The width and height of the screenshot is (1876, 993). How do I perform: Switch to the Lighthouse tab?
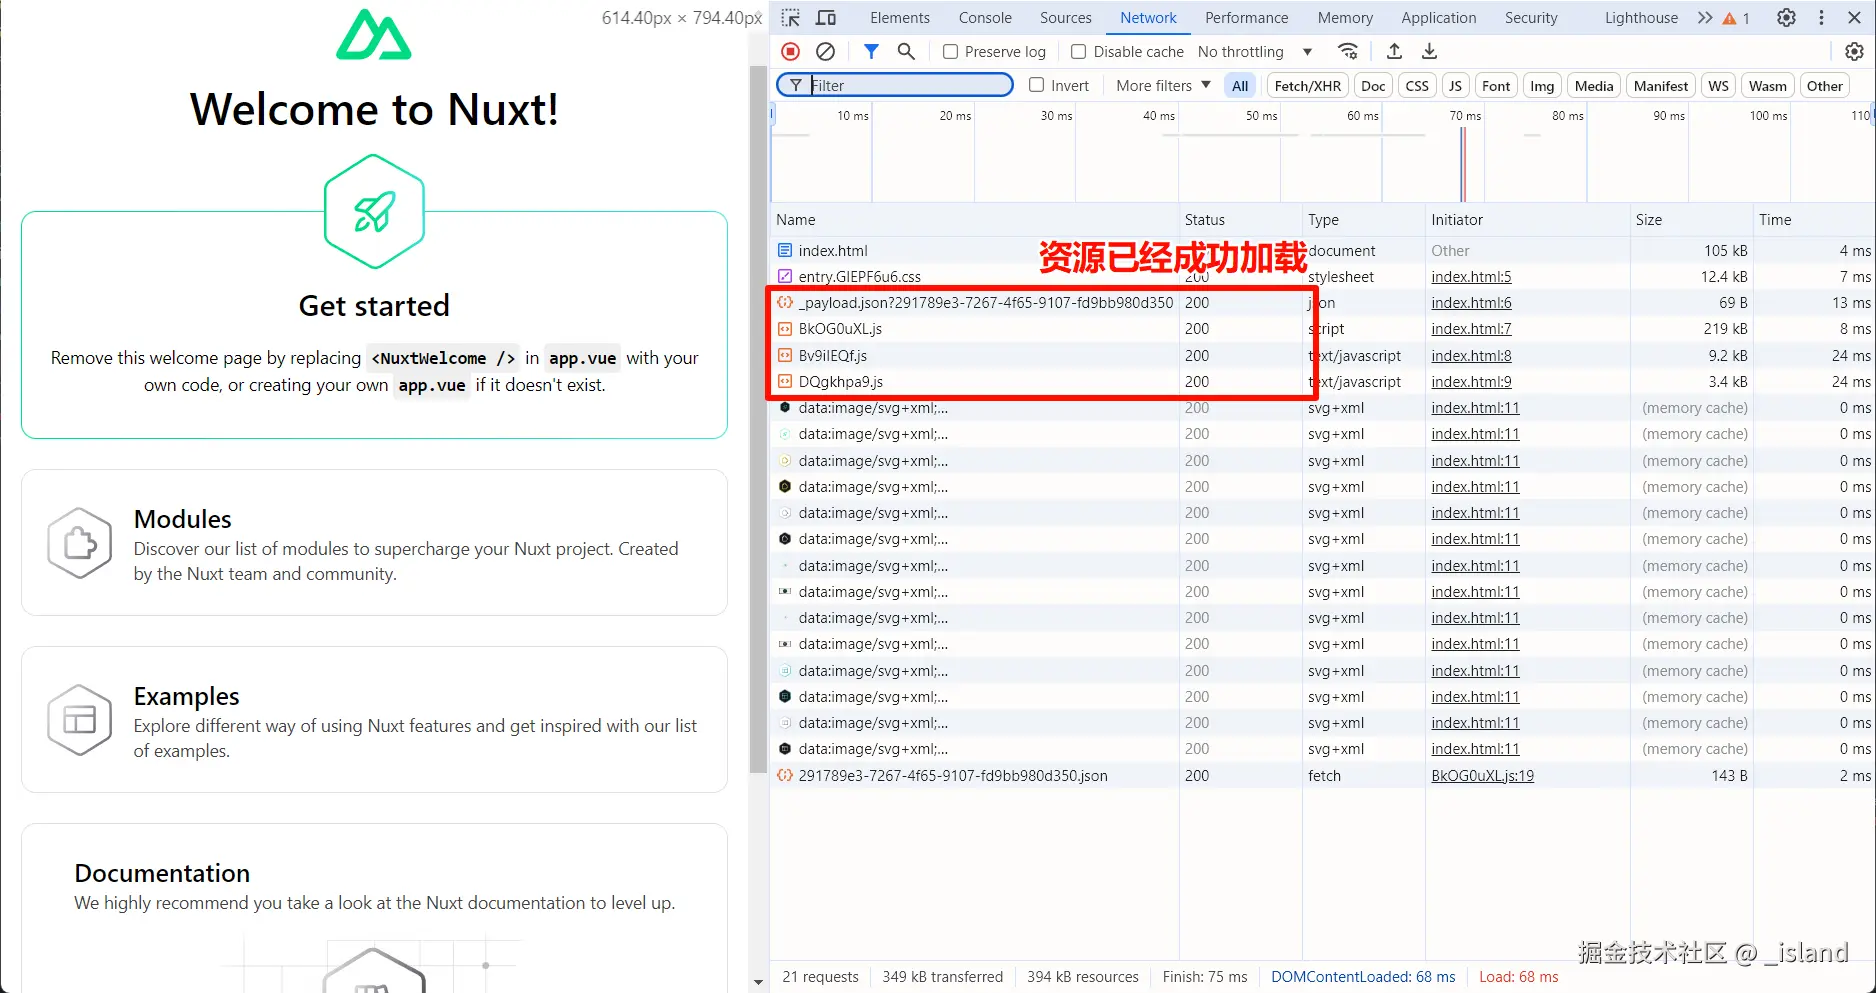point(1641,18)
